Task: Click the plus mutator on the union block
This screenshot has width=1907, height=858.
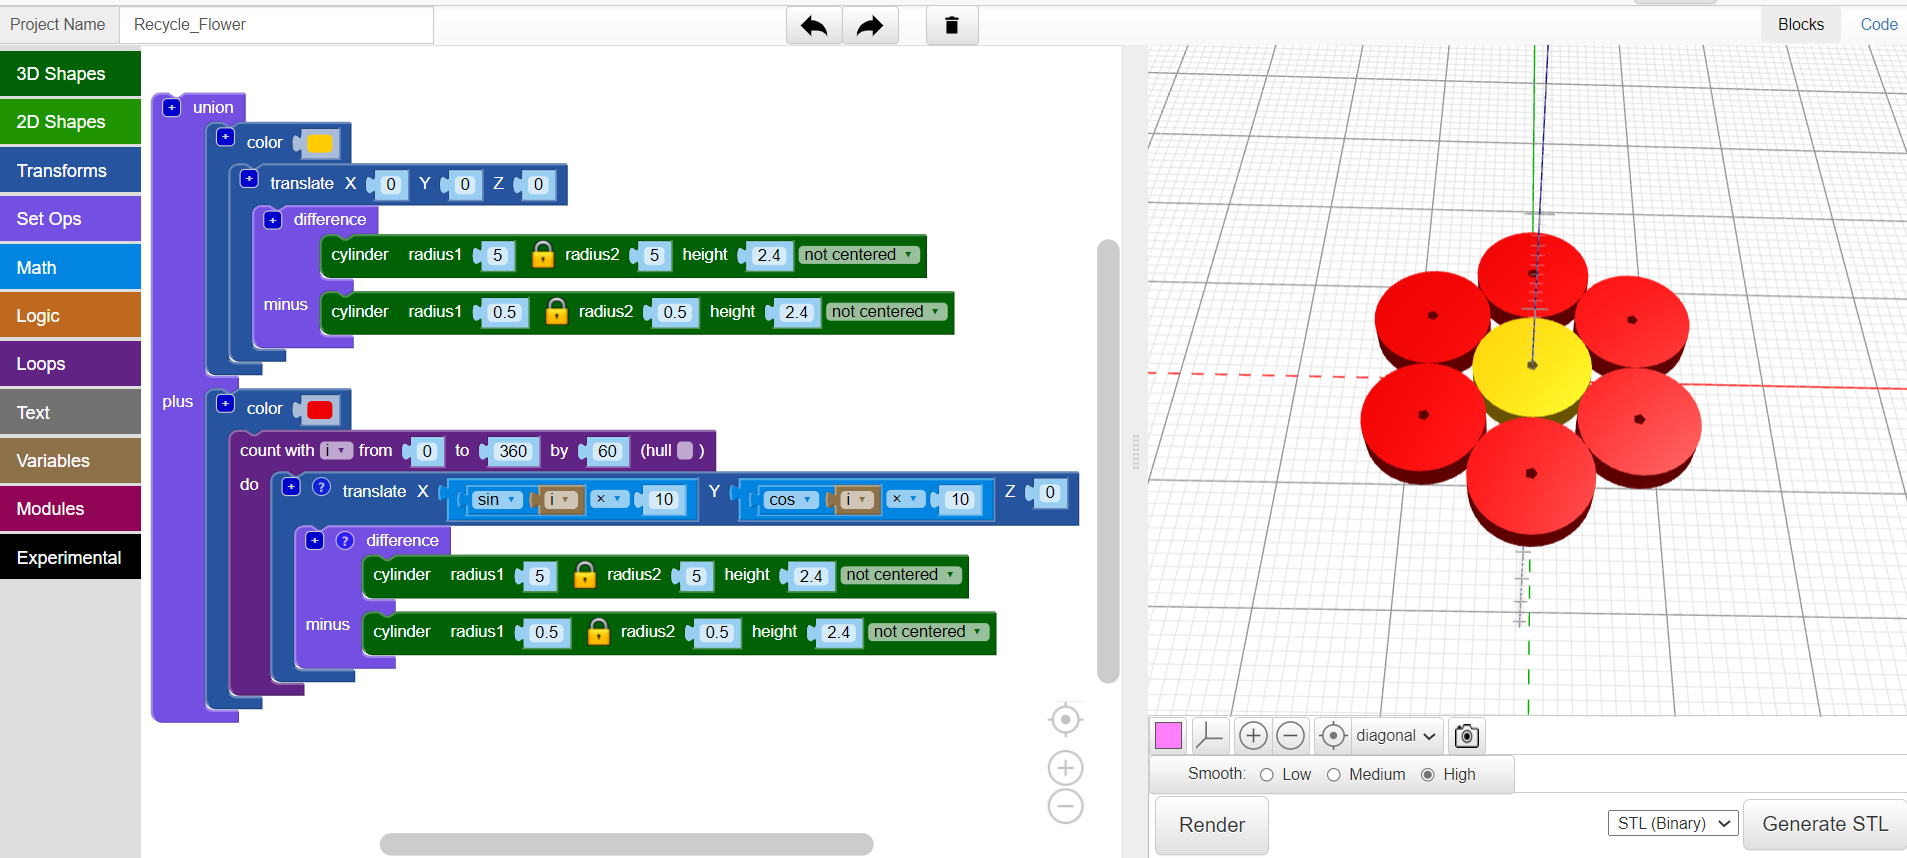Action: click(172, 107)
